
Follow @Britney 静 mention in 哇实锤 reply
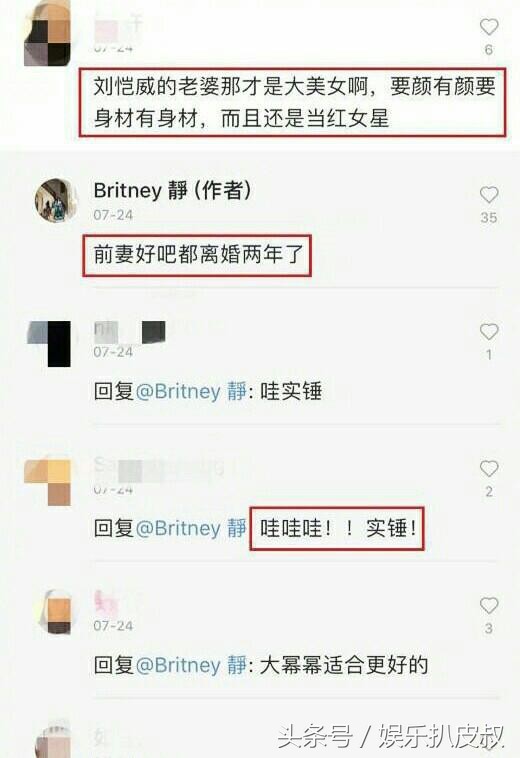coord(191,391)
